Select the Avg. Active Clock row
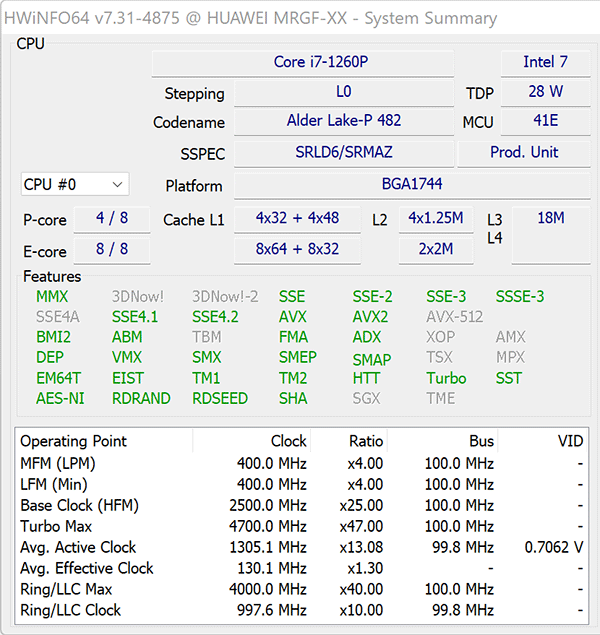This screenshot has width=600, height=635. pos(300,547)
